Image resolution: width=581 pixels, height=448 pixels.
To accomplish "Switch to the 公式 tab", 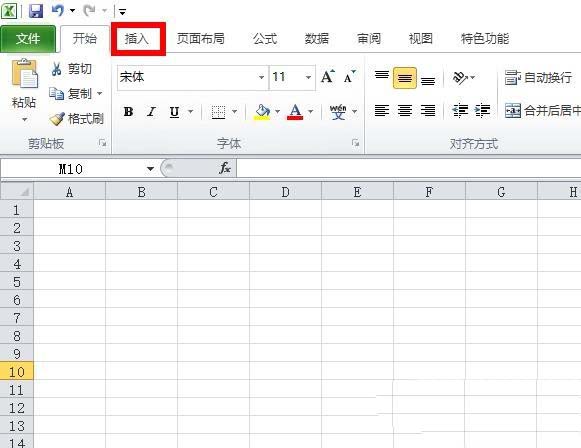I will tap(265, 39).
